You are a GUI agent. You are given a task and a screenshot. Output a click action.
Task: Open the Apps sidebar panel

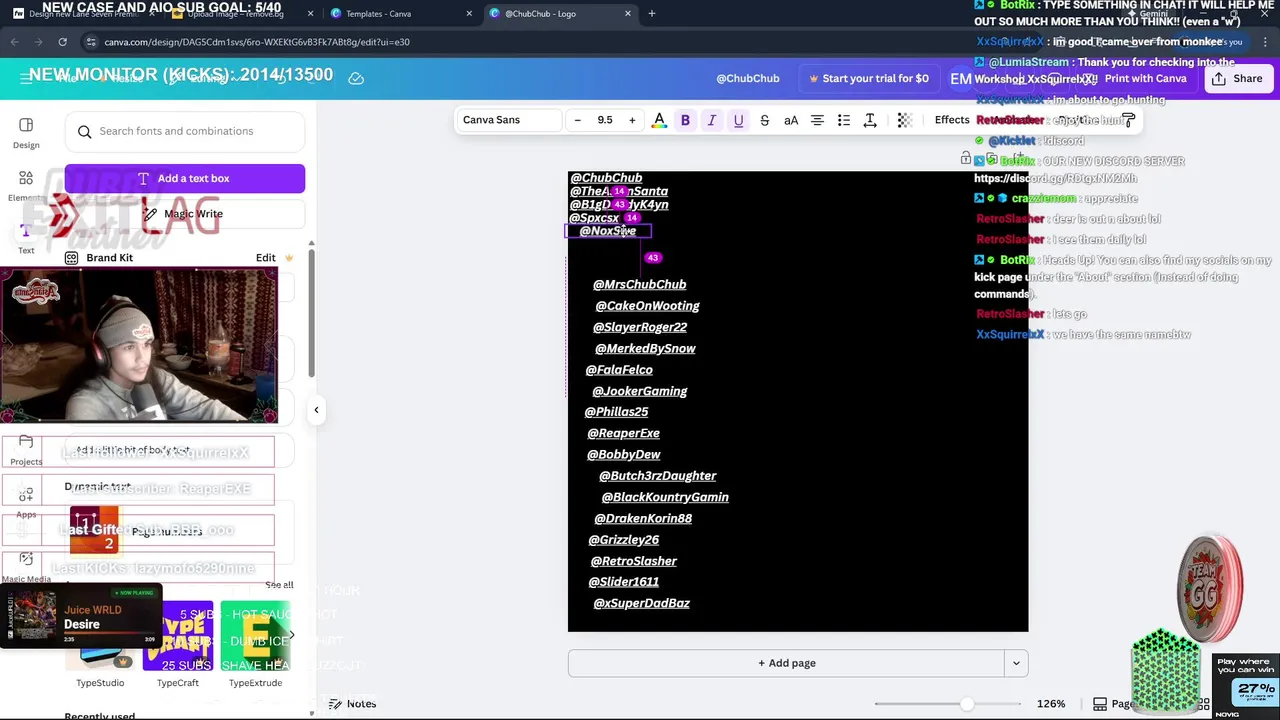pos(26,502)
